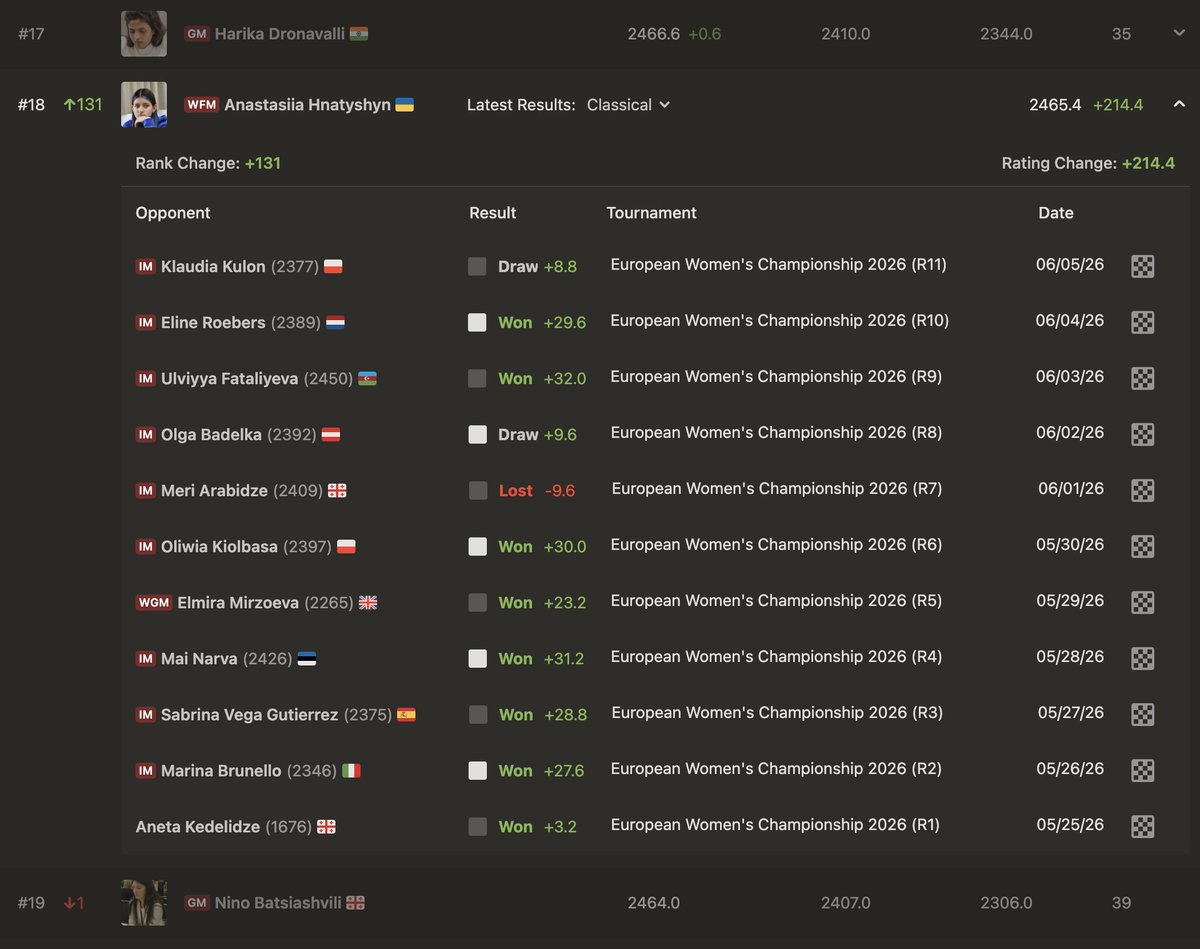The height and width of the screenshot is (949, 1200).
Task: Open Harika Dronavalli's player profile
Action: 280,34
